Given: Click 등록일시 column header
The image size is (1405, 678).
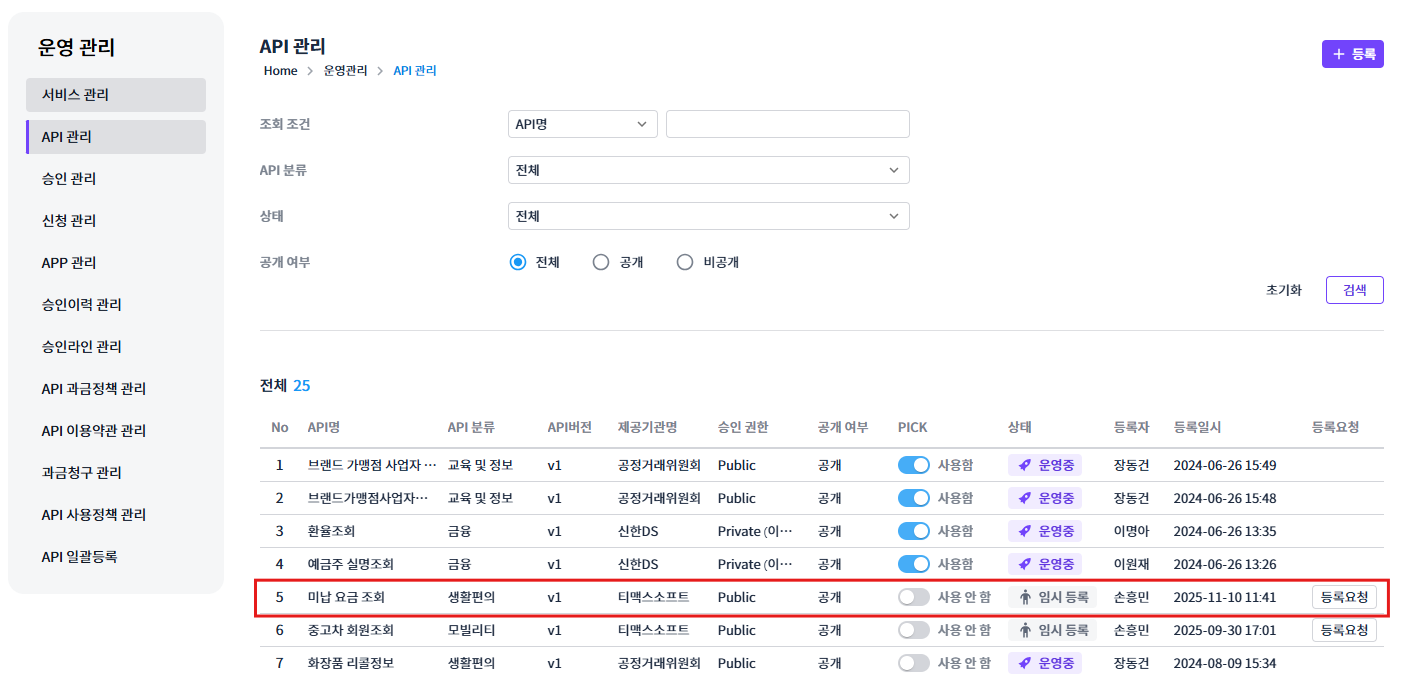Looking at the screenshot, I should coord(1197,427).
